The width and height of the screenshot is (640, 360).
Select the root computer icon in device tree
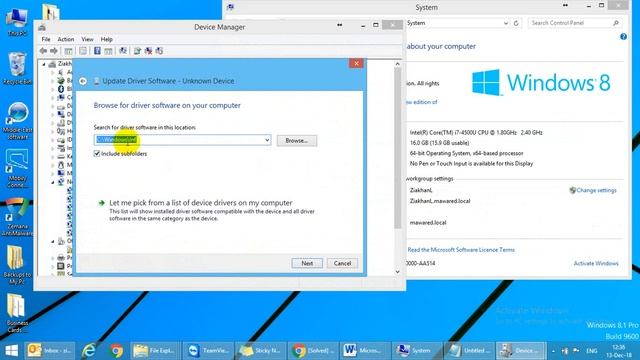pos(52,64)
